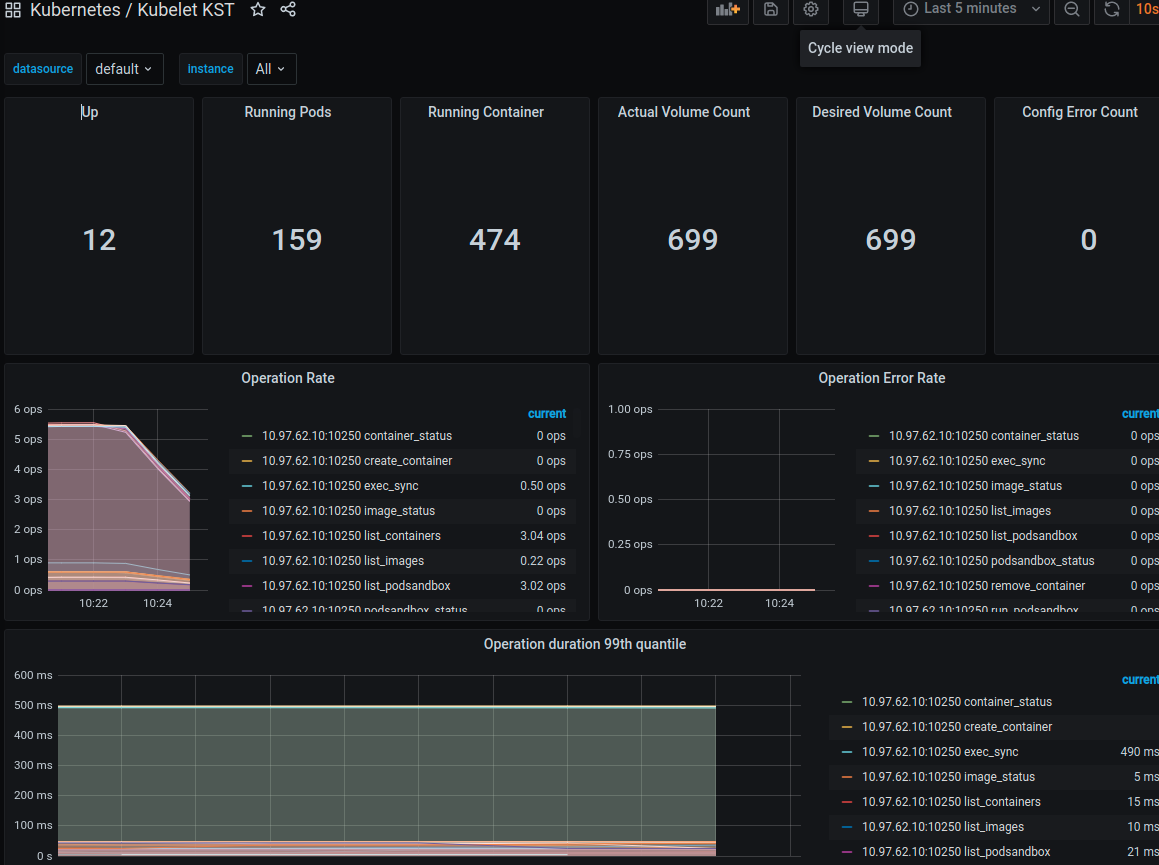The height and width of the screenshot is (865, 1159).
Task: Zoom out the time range
Action: click(x=1072, y=10)
